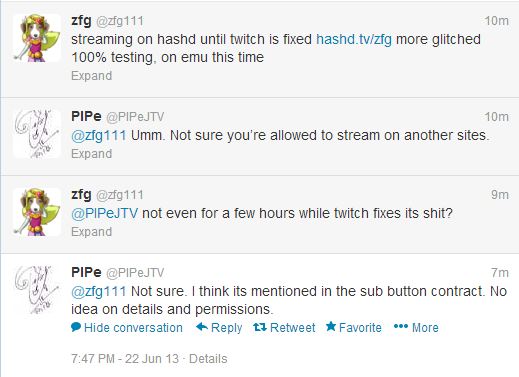Click the speech bubble conversation icon

tap(76, 327)
